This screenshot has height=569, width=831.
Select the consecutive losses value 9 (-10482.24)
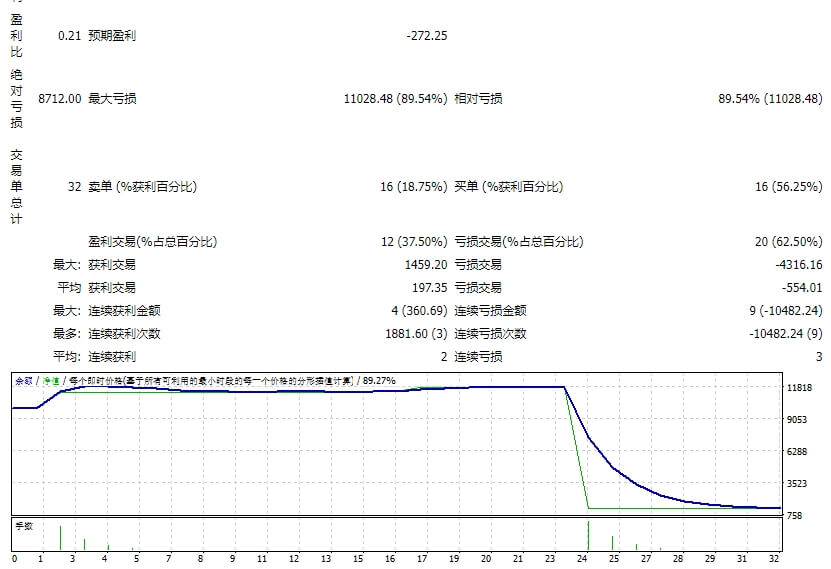pos(785,310)
